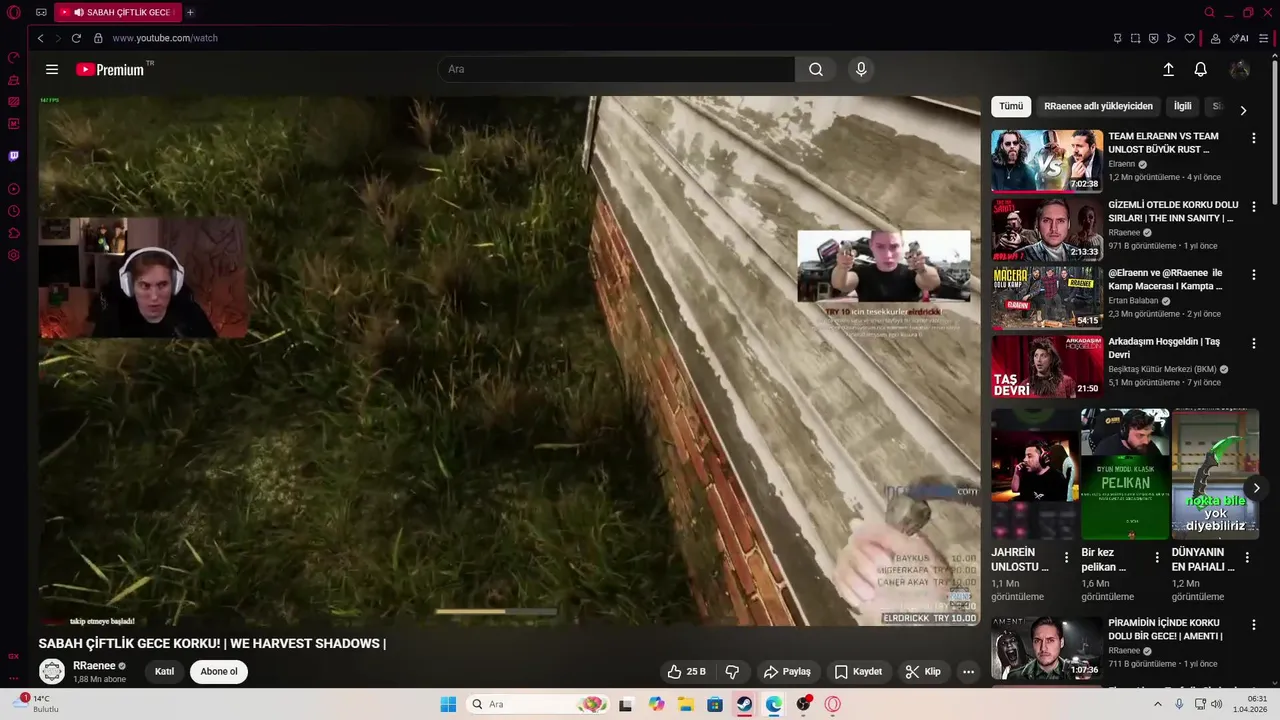Viewport: 1280px width, 720px height.
Task: Open ad blocker shield settings
Action: click(x=1153, y=38)
